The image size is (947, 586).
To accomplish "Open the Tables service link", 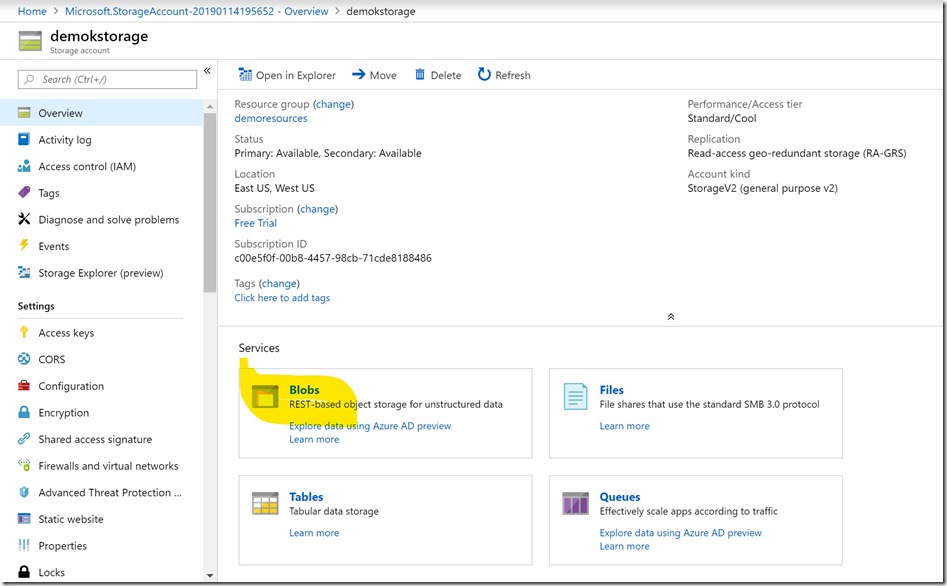I will click(x=306, y=497).
